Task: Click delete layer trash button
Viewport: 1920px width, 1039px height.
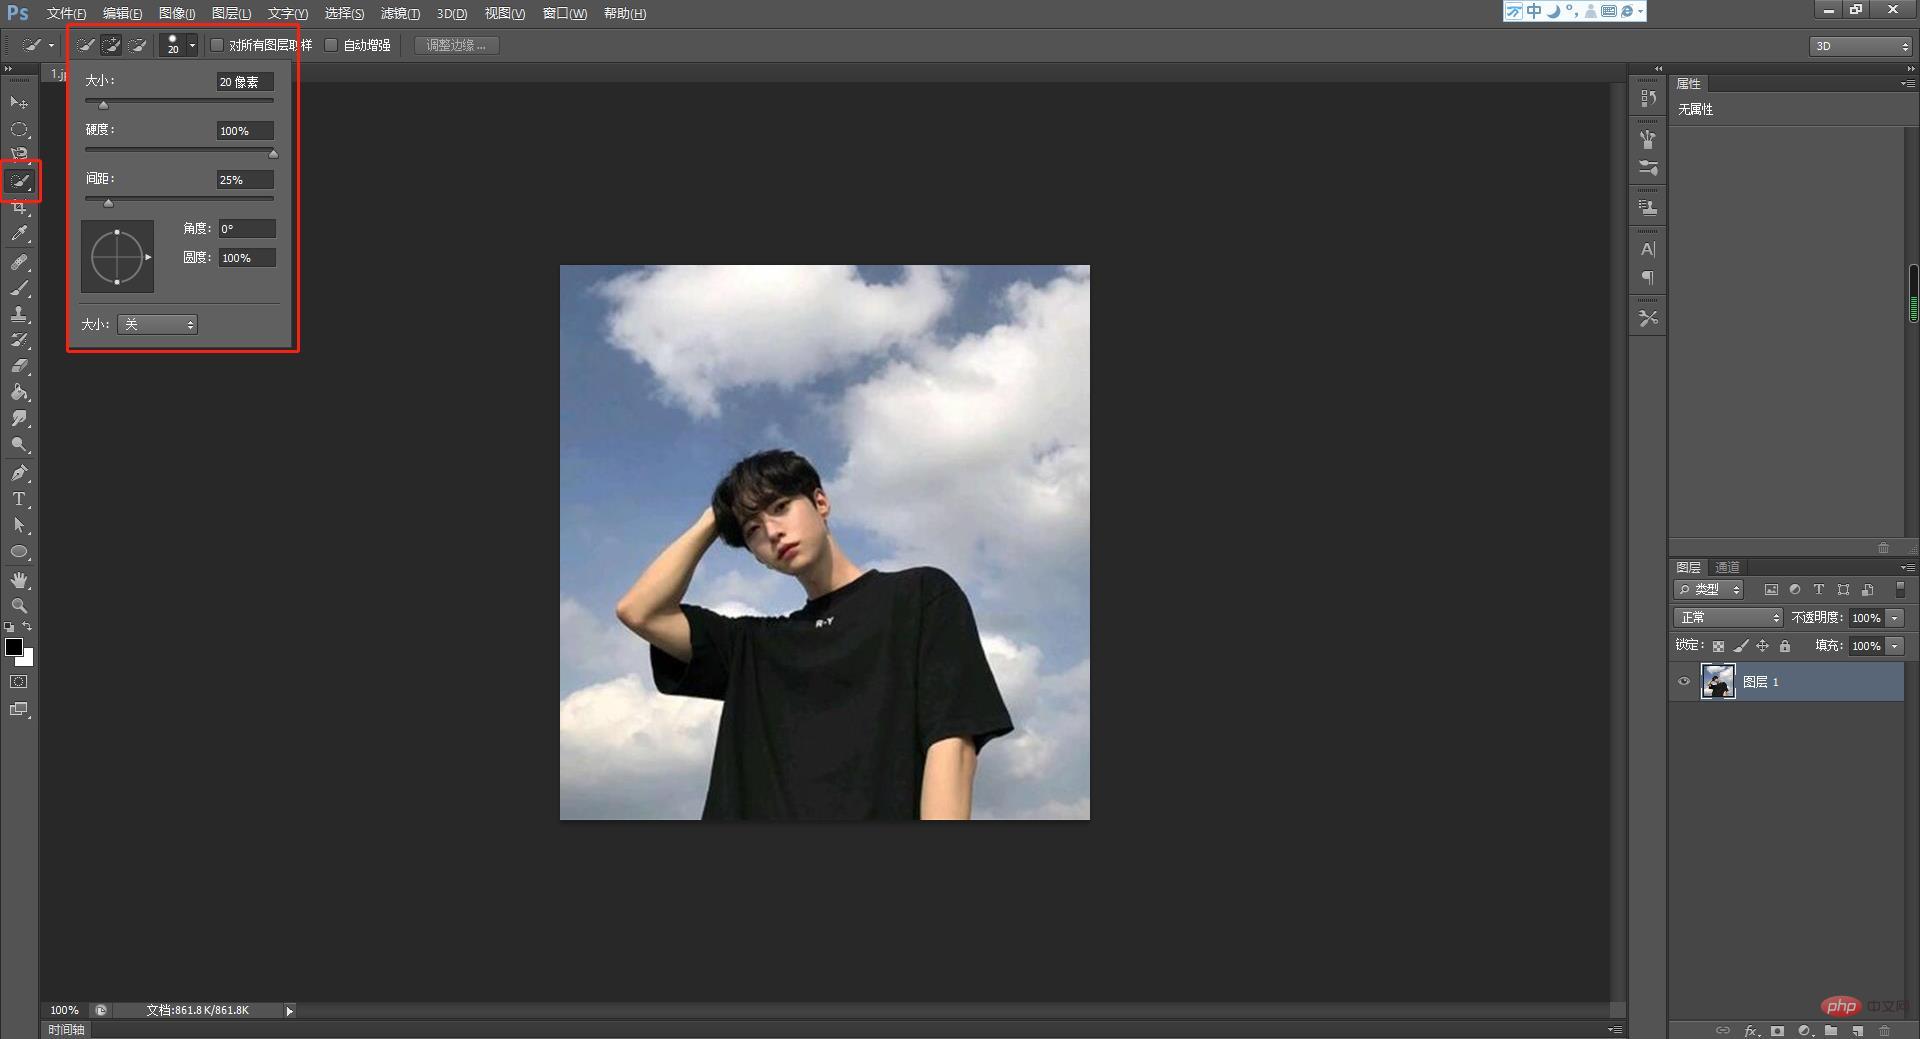Action: [x=1884, y=1030]
